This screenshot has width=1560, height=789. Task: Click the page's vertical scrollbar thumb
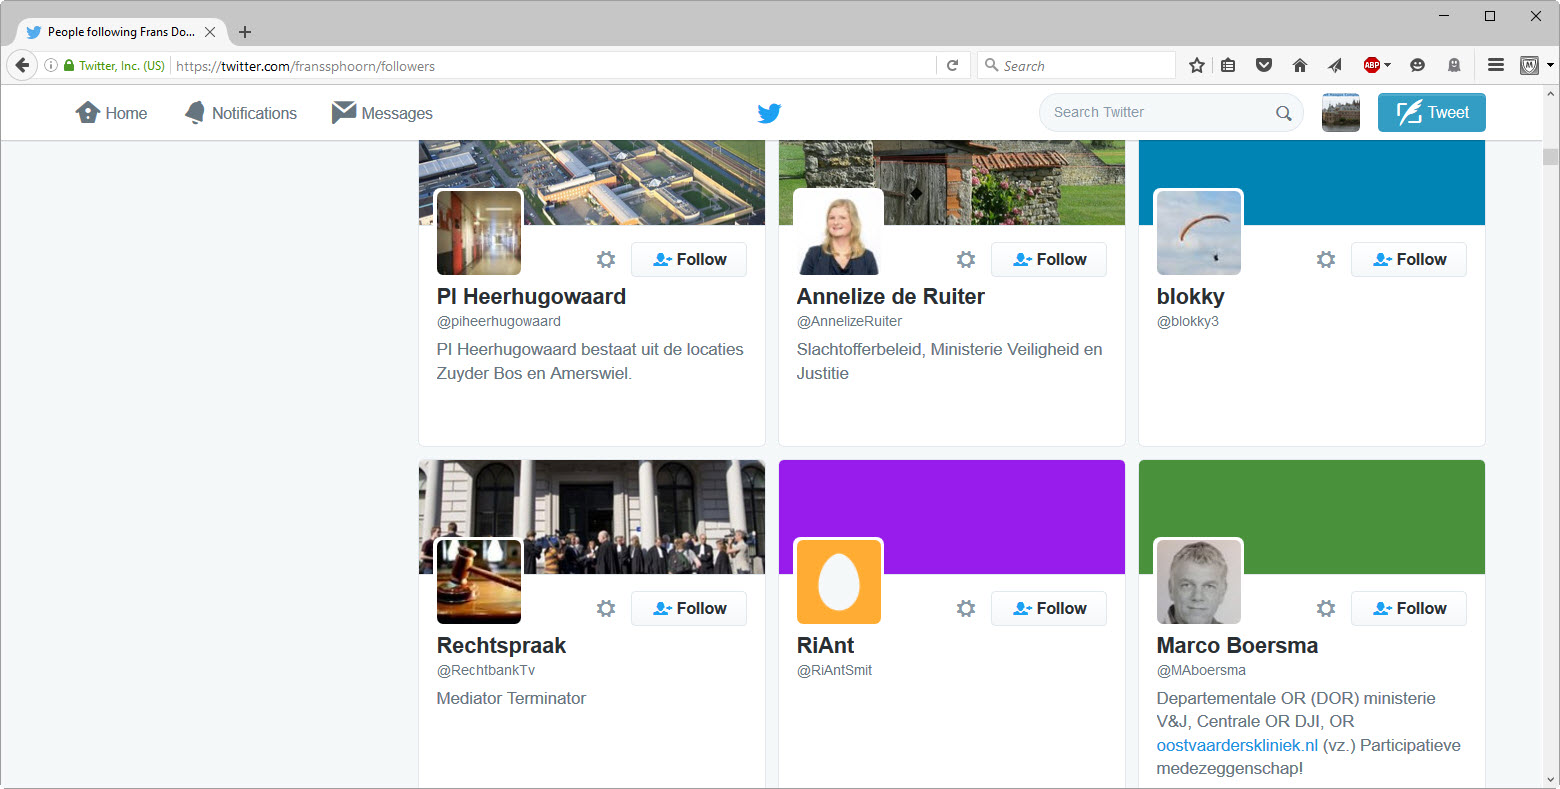pos(1551,157)
